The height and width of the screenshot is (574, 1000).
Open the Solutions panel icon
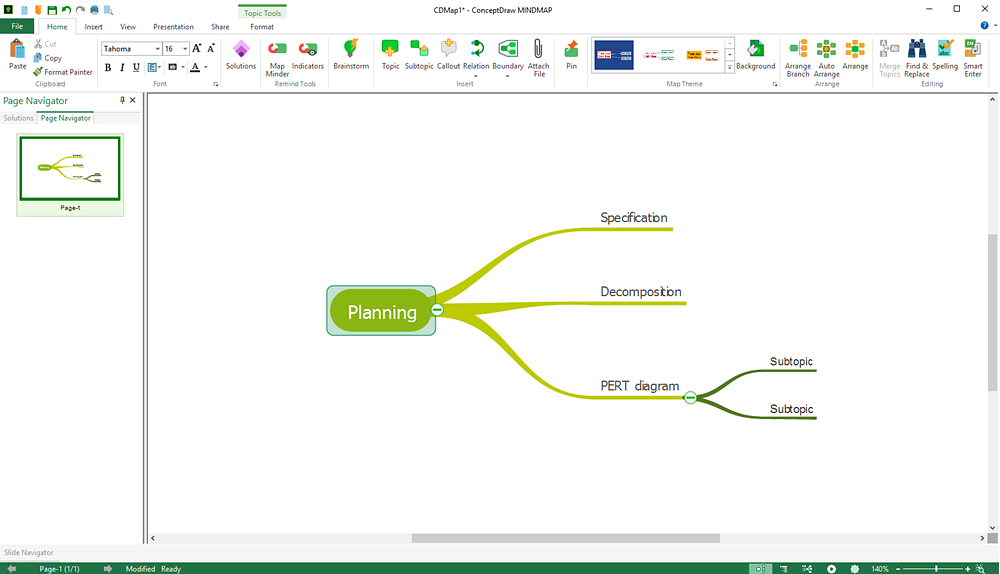tap(241, 54)
